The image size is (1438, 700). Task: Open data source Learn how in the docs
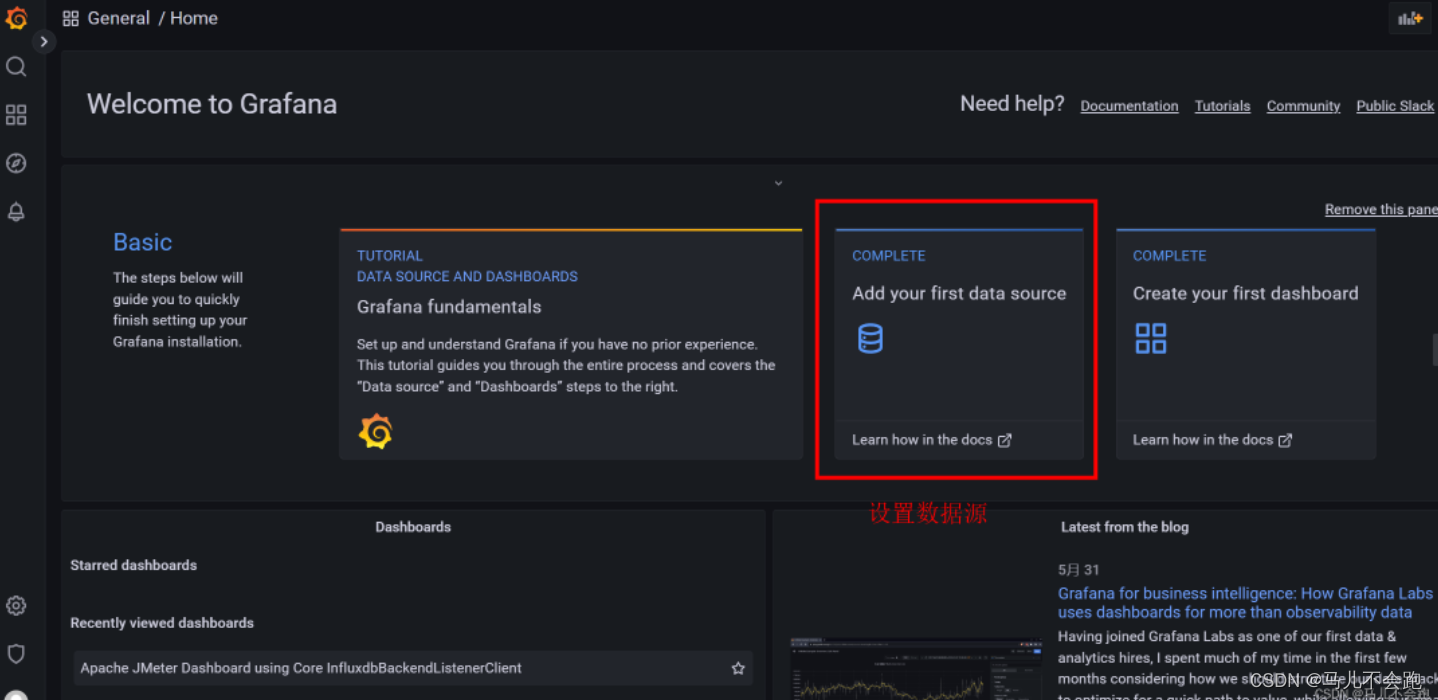[922, 440]
